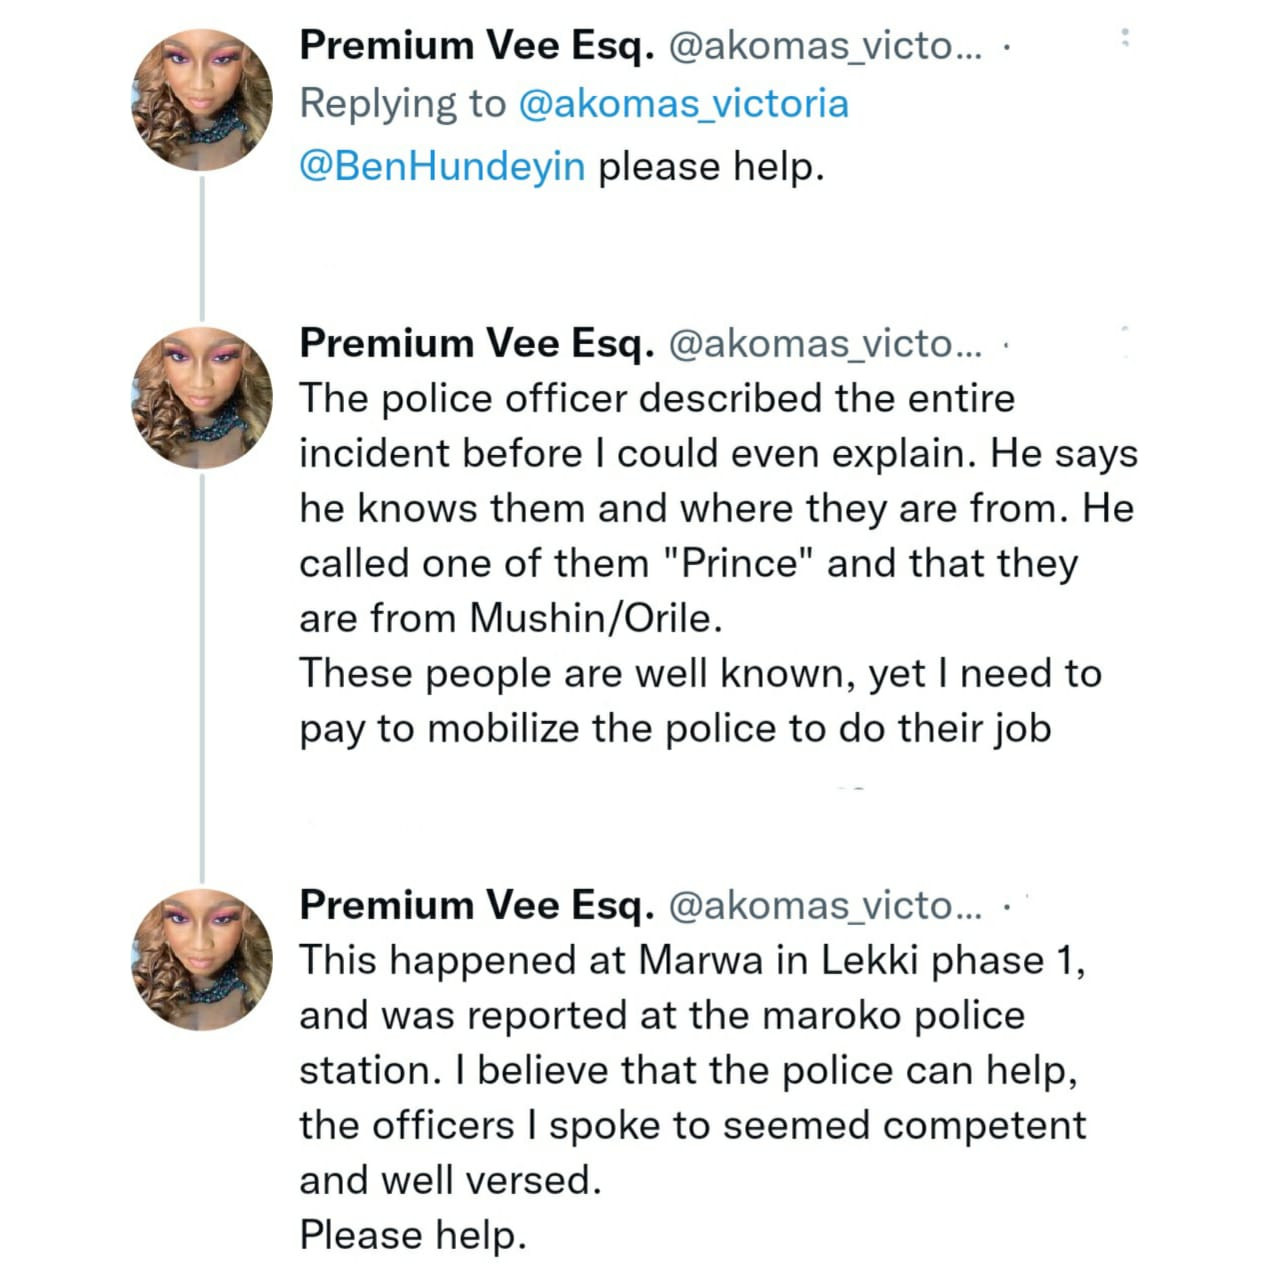The width and height of the screenshot is (1277, 1277).
Task: Click the Replying to label
Action: pyautogui.click(x=398, y=102)
